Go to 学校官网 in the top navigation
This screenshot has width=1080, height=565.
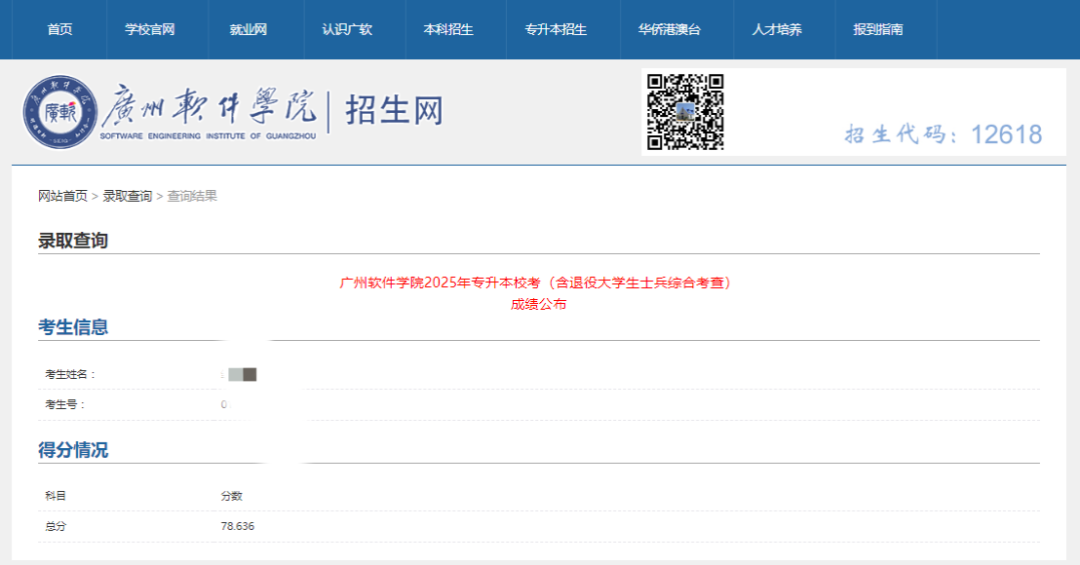click(150, 29)
